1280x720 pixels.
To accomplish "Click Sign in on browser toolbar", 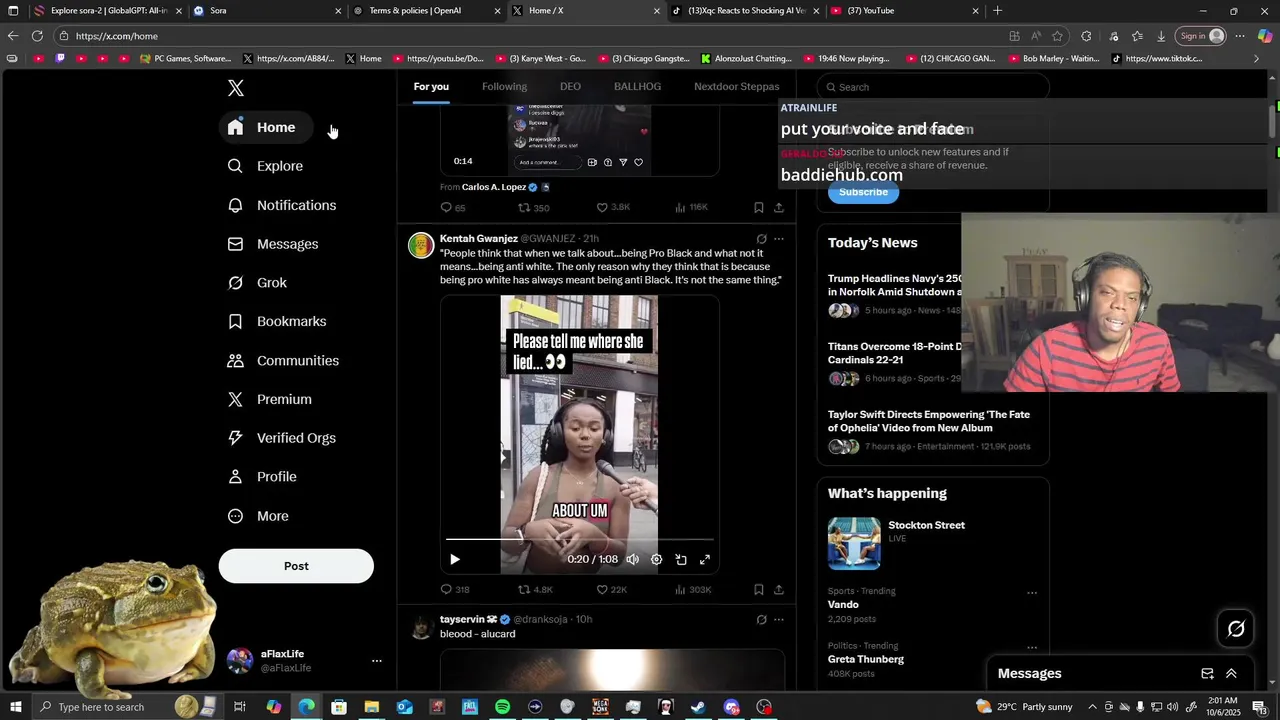I will point(1201,36).
